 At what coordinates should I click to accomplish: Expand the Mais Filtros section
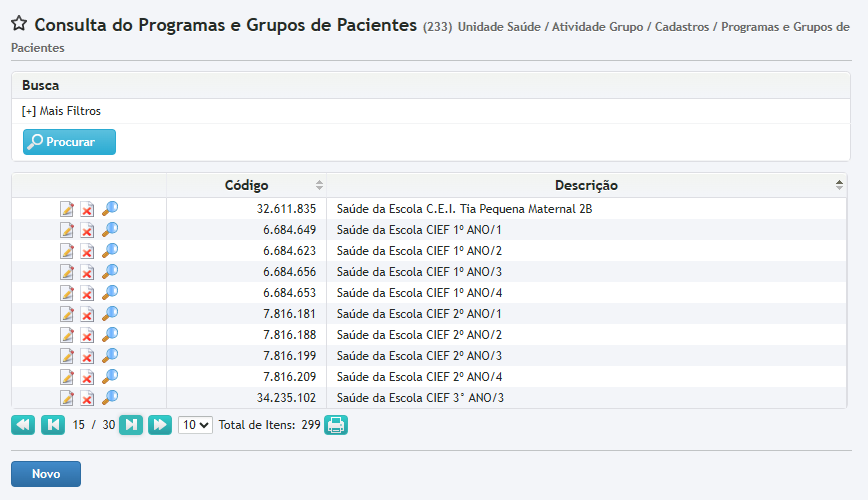(x=61, y=111)
